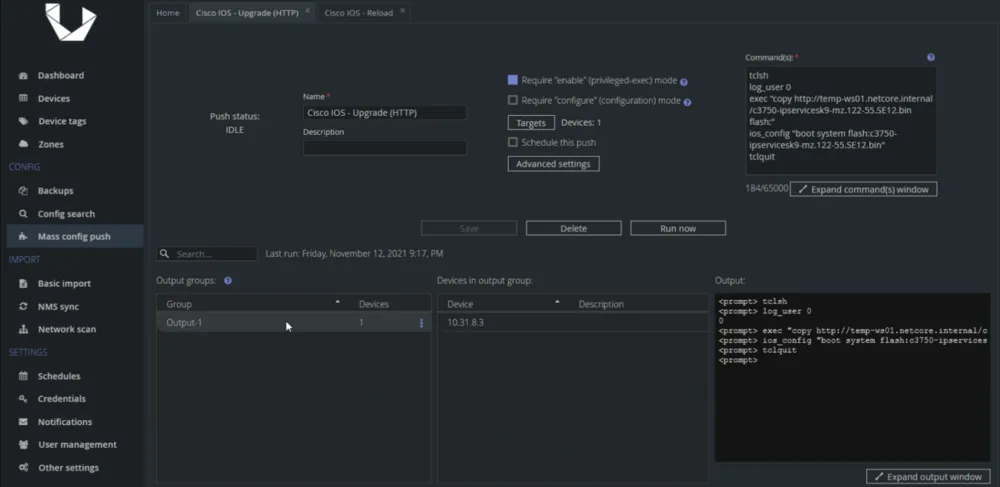Click the Devices column header in Output groups
The height and width of the screenshot is (487, 1000).
pyautogui.click(x=374, y=304)
